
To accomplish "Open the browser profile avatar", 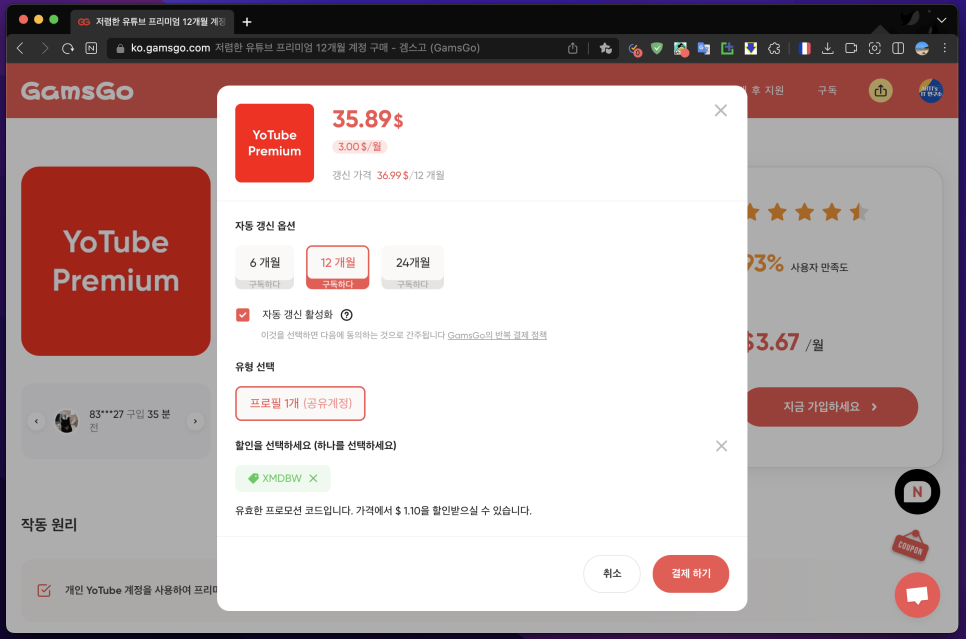I will tap(922, 48).
